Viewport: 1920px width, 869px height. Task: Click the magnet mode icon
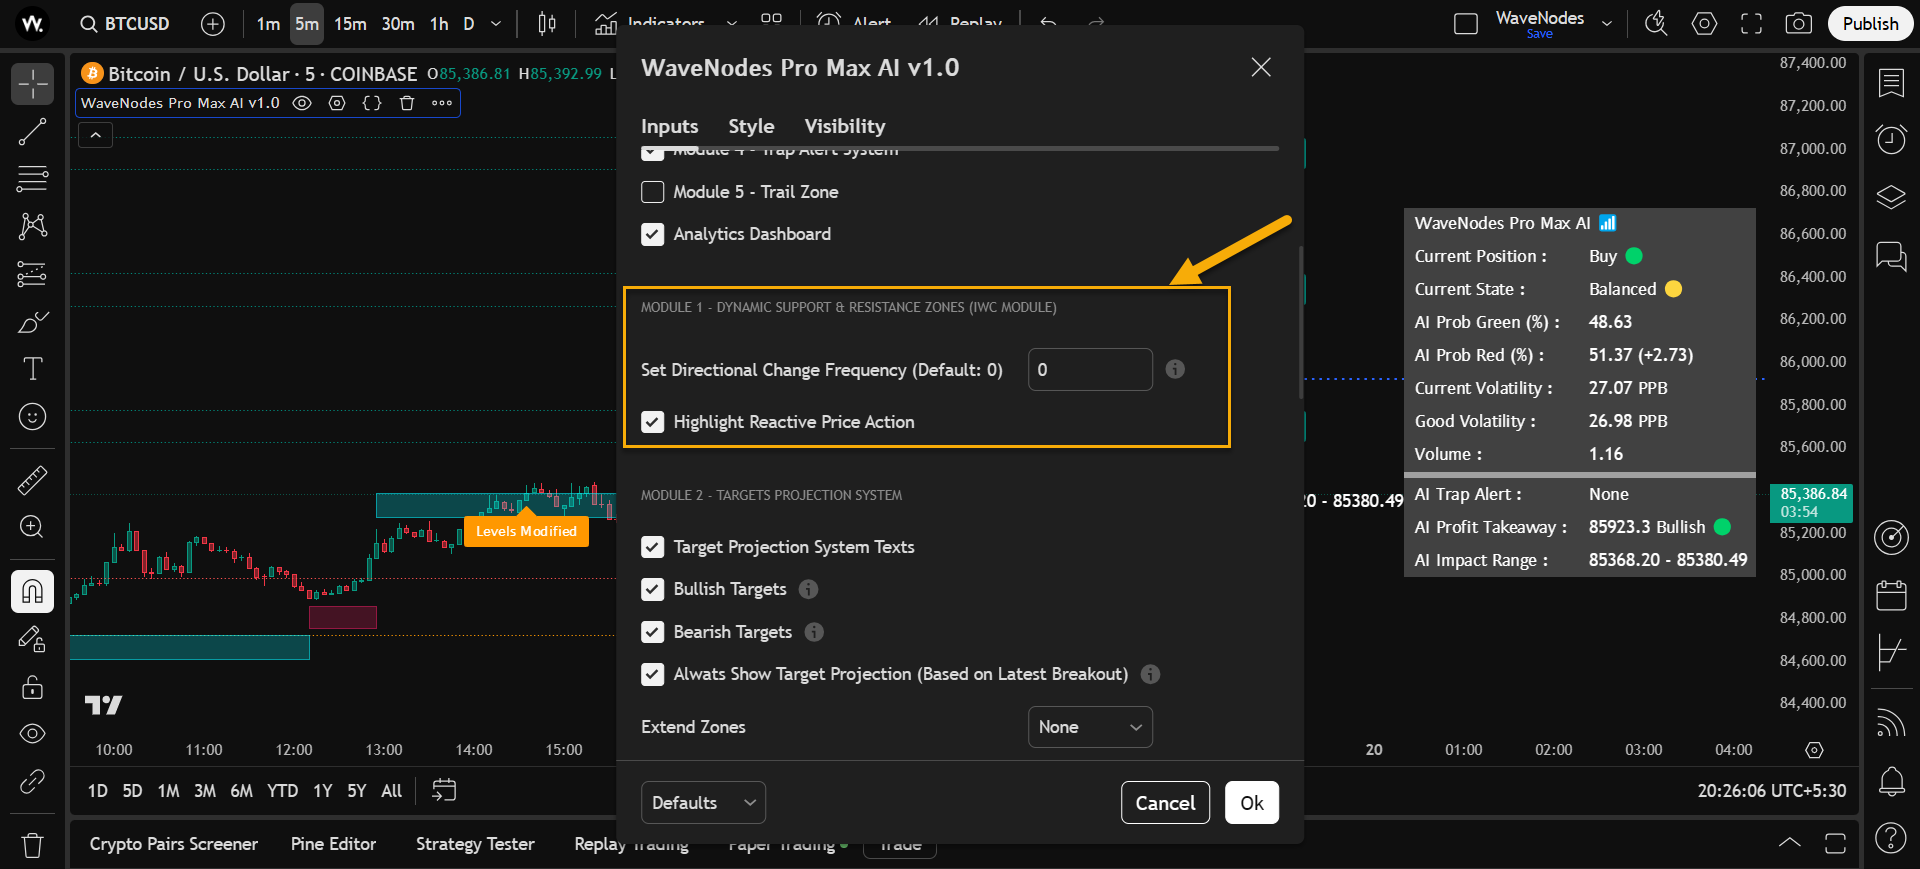point(32,591)
